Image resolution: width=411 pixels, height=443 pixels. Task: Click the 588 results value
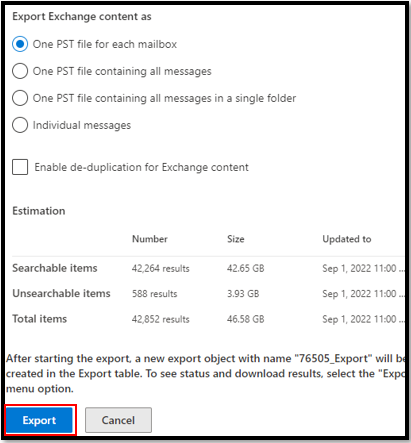point(155,294)
